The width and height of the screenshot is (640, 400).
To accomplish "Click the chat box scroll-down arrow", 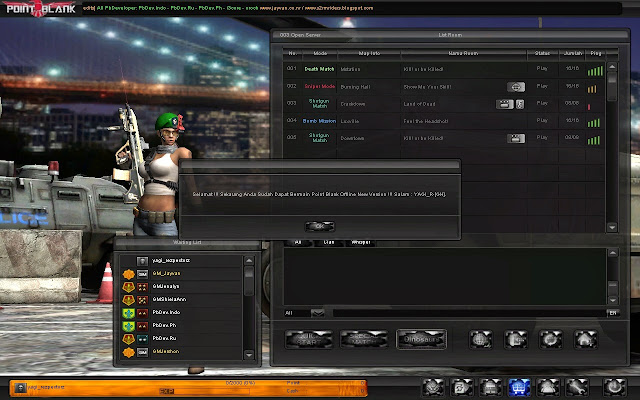I will pos(613,300).
